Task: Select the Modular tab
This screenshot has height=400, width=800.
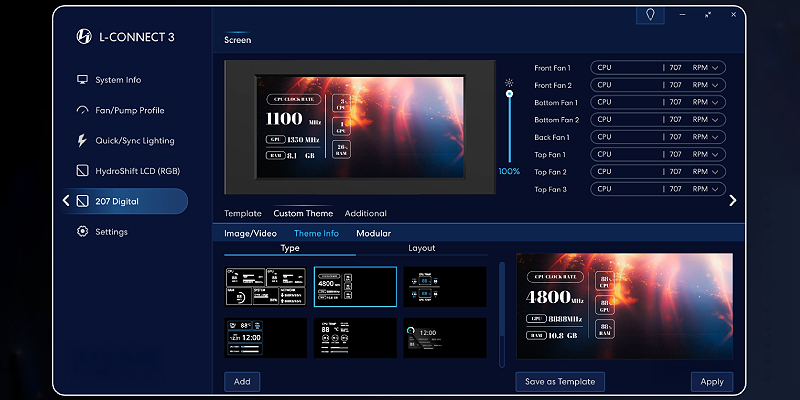Action: tap(373, 233)
